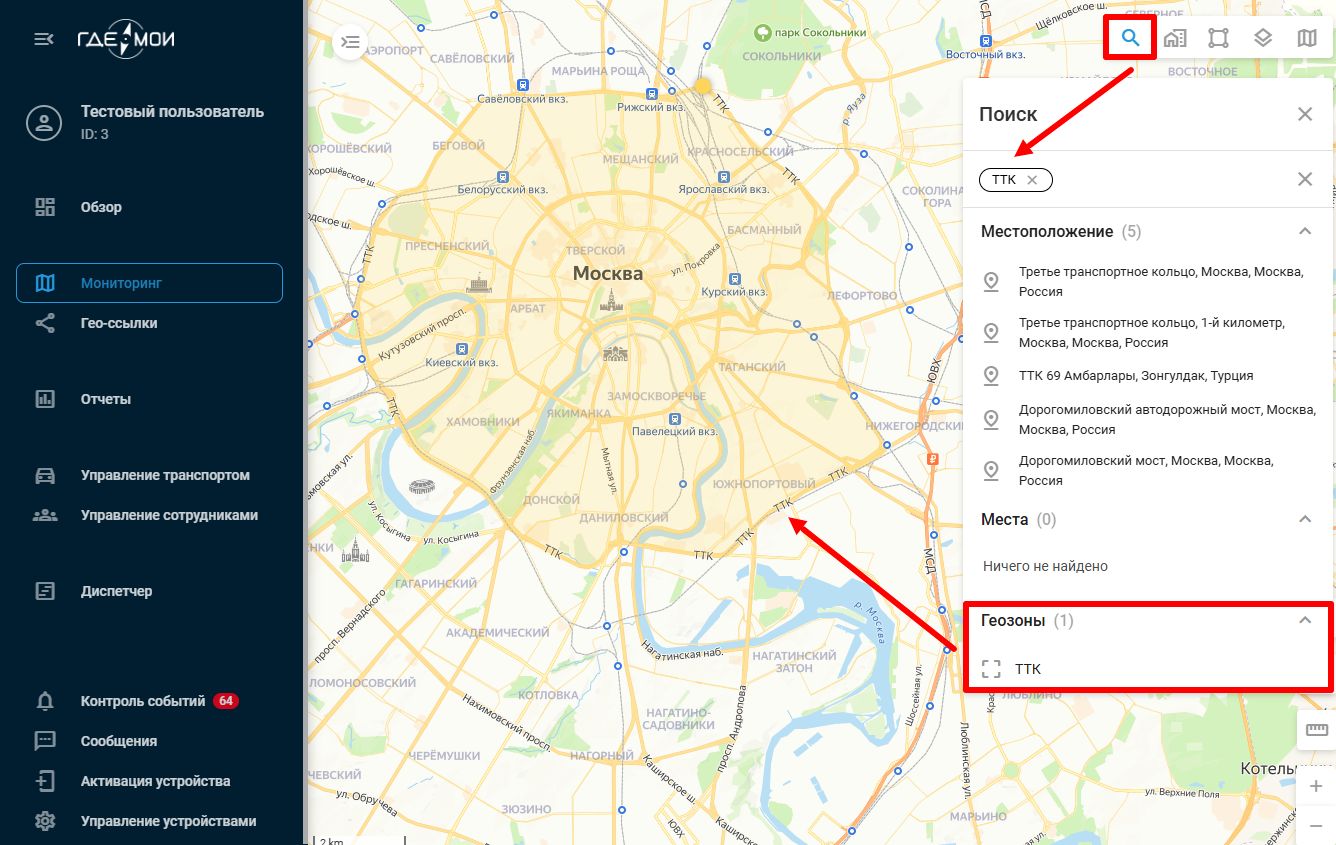Image resolution: width=1336 pixels, height=845 pixels.
Task: Click the map type icon
Action: pyautogui.click(x=1306, y=39)
